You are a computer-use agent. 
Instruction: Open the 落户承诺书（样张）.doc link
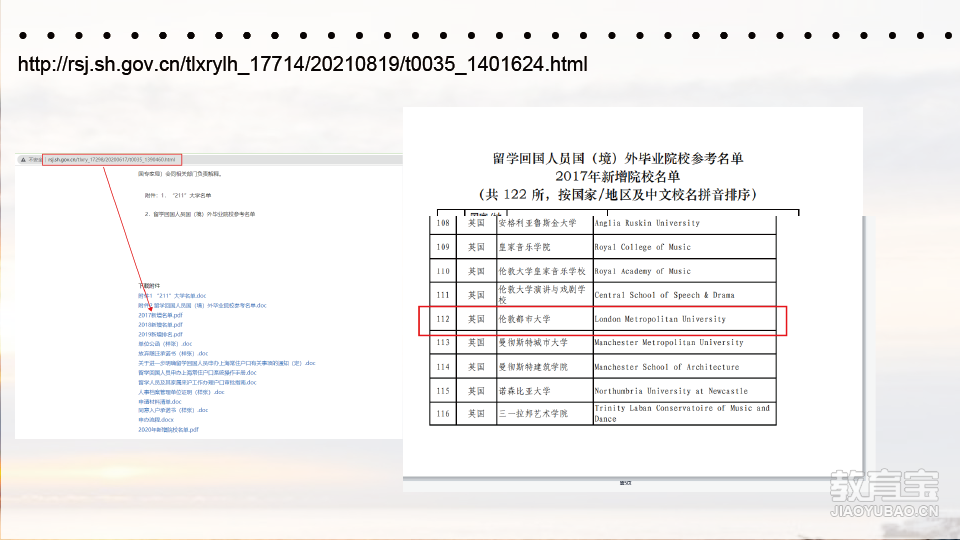[x=173, y=410]
